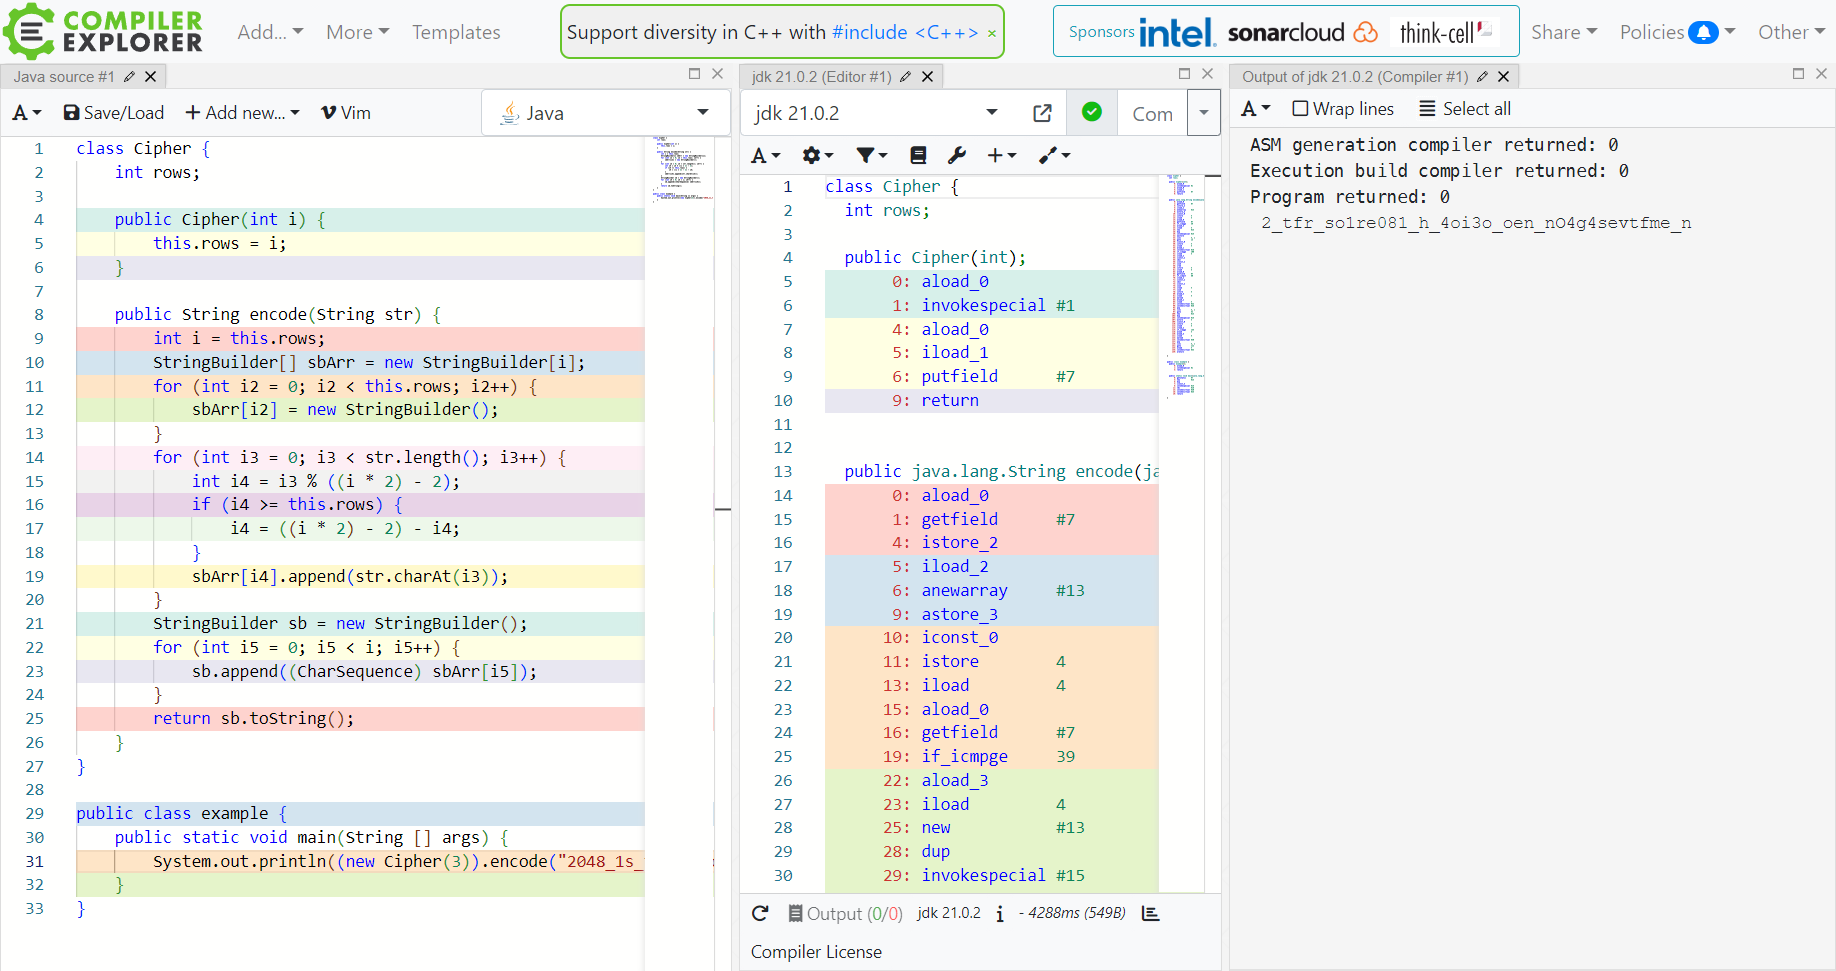Open the filter options dropdown
The height and width of the screenshot is (971, 1836).
[x=871, y=155]
